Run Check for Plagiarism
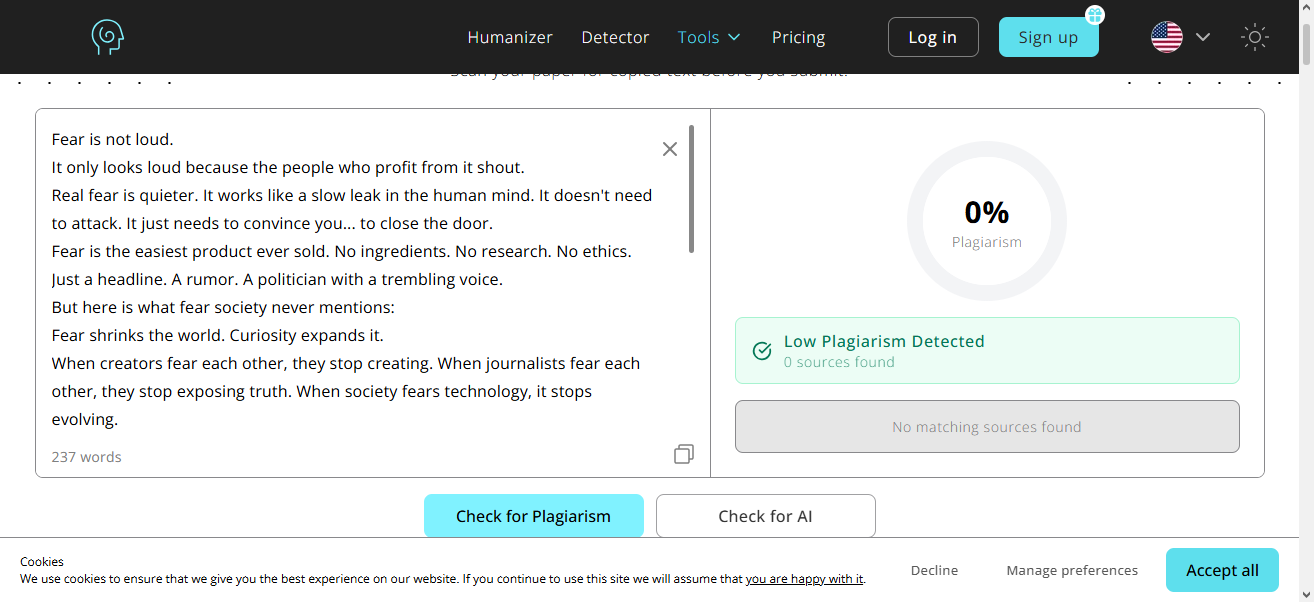The height and width of the screenshot is (602, 1314). pos(534,516)
